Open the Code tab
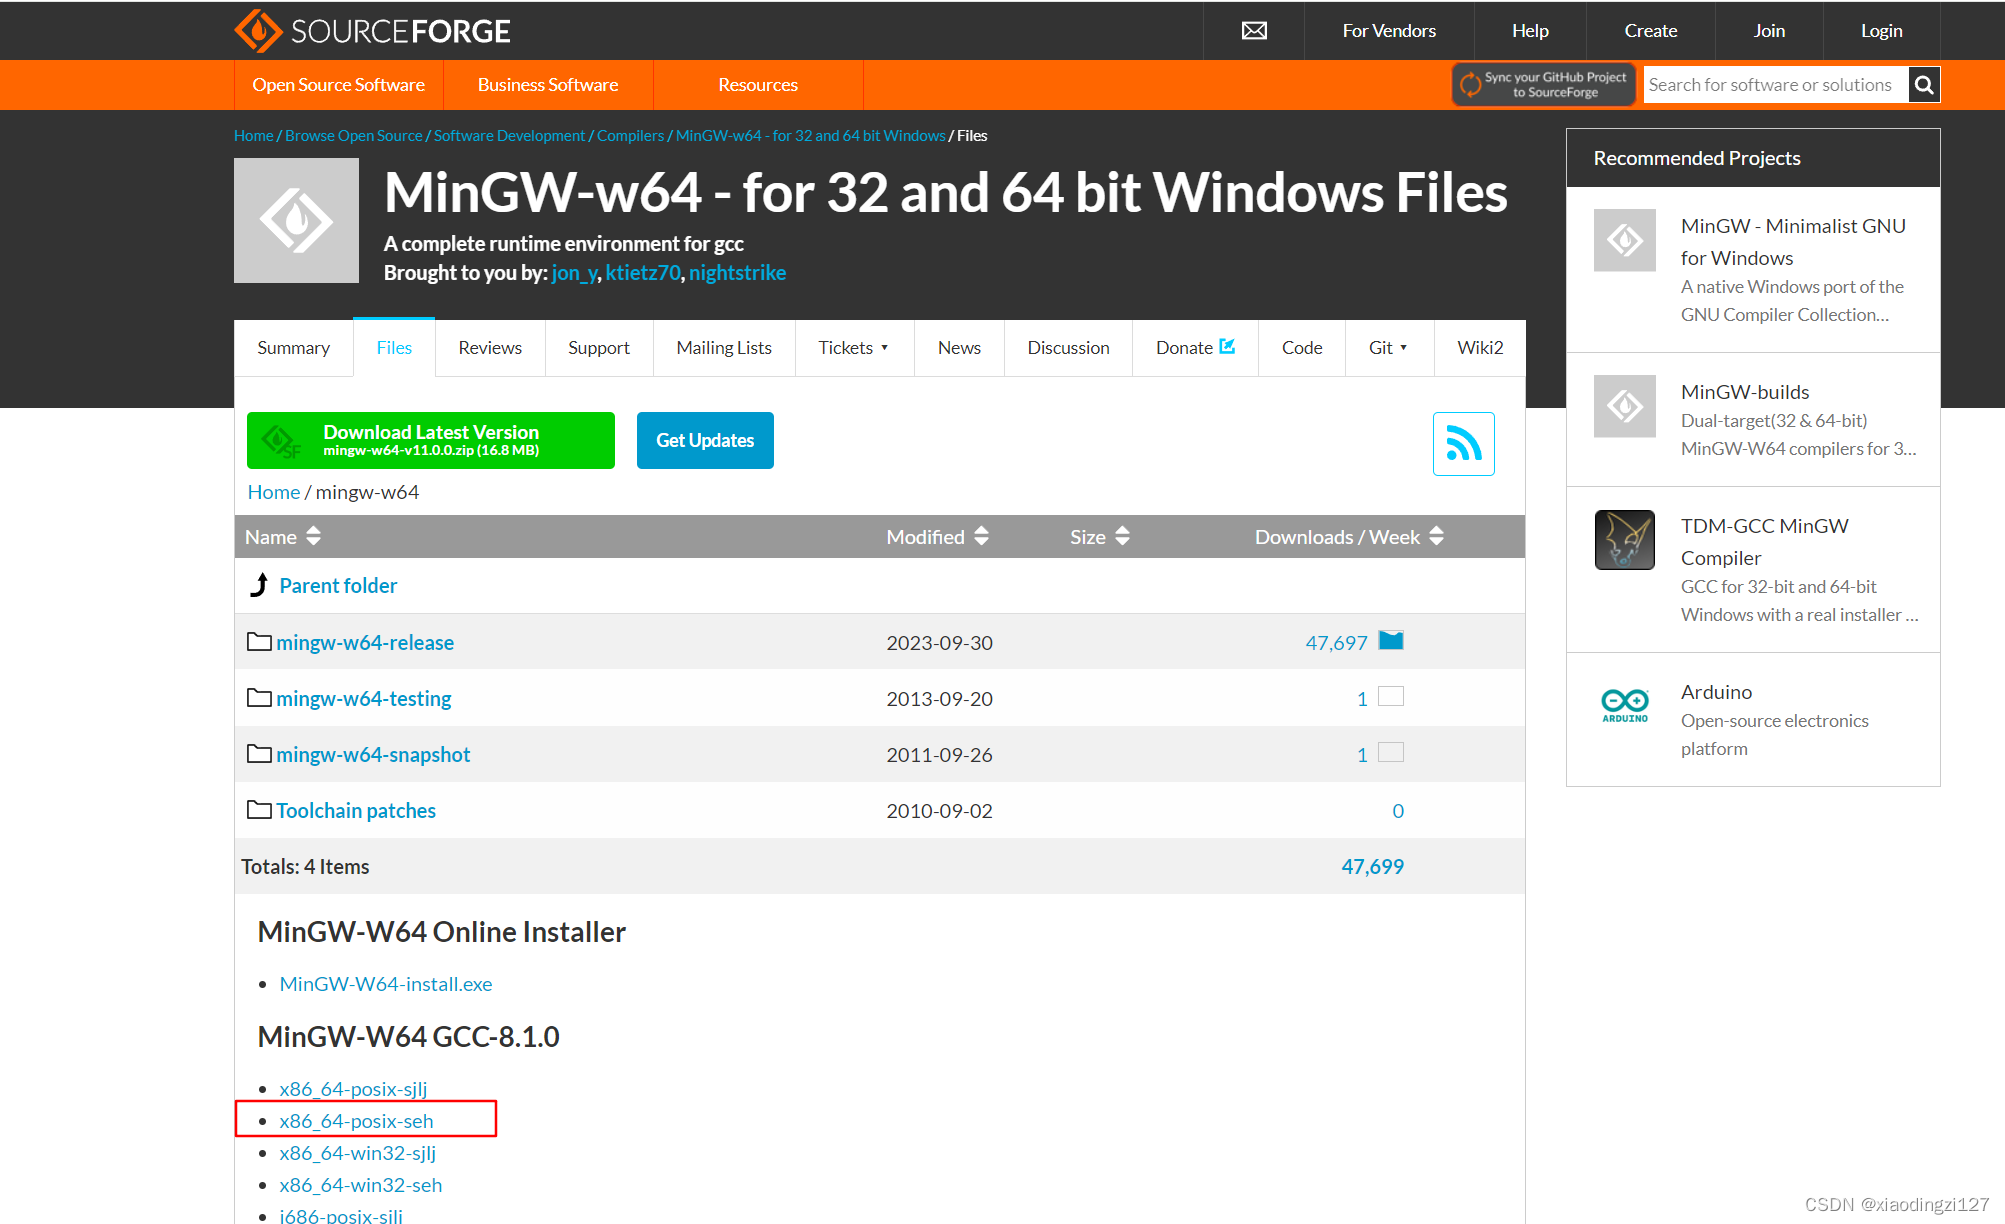The height and width of the screenshot is (1224, 2005). [1302, 348]
